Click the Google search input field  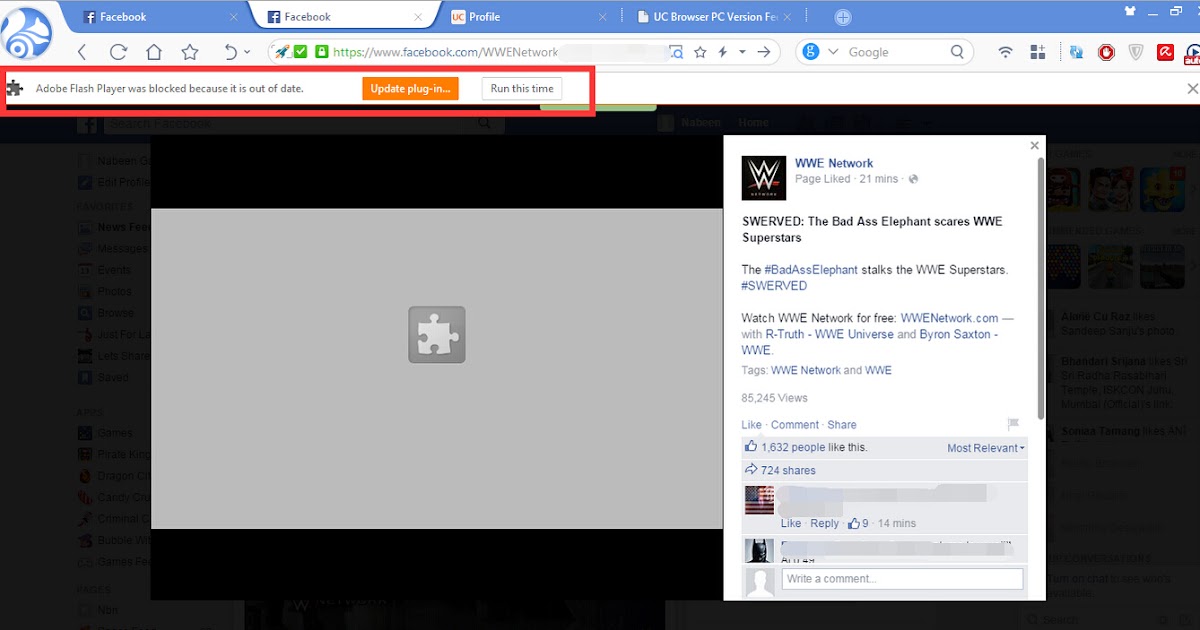pyautogui.click(x=895, y=52)
